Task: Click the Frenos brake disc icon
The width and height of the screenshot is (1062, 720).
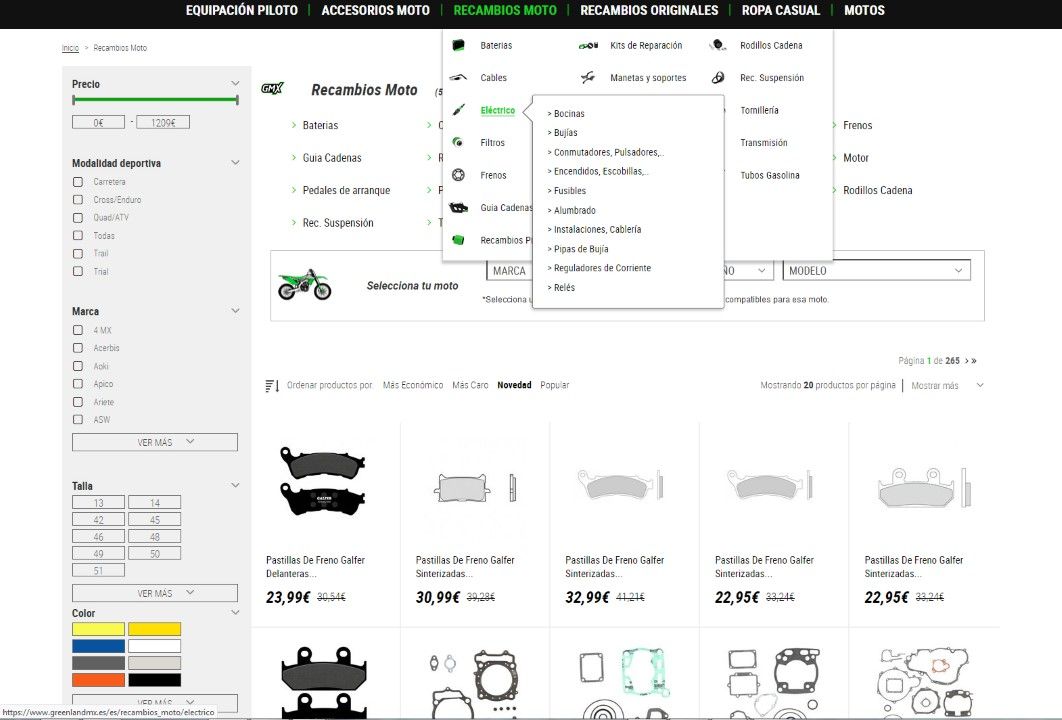Action: pyautogui.click(x=459, y=175)
